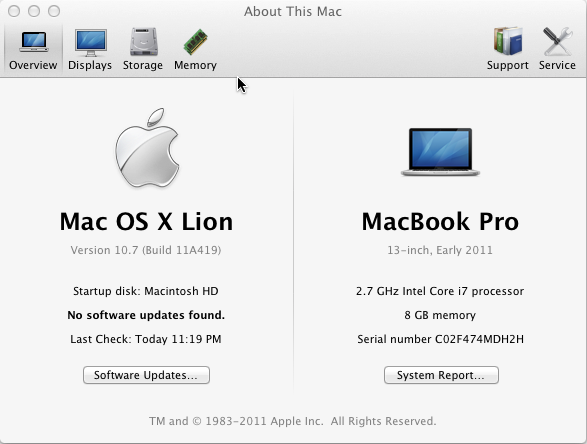Click the 8 GB memory text
The height and width of the screenshot is (444, 587).
(x=440, y=315)
